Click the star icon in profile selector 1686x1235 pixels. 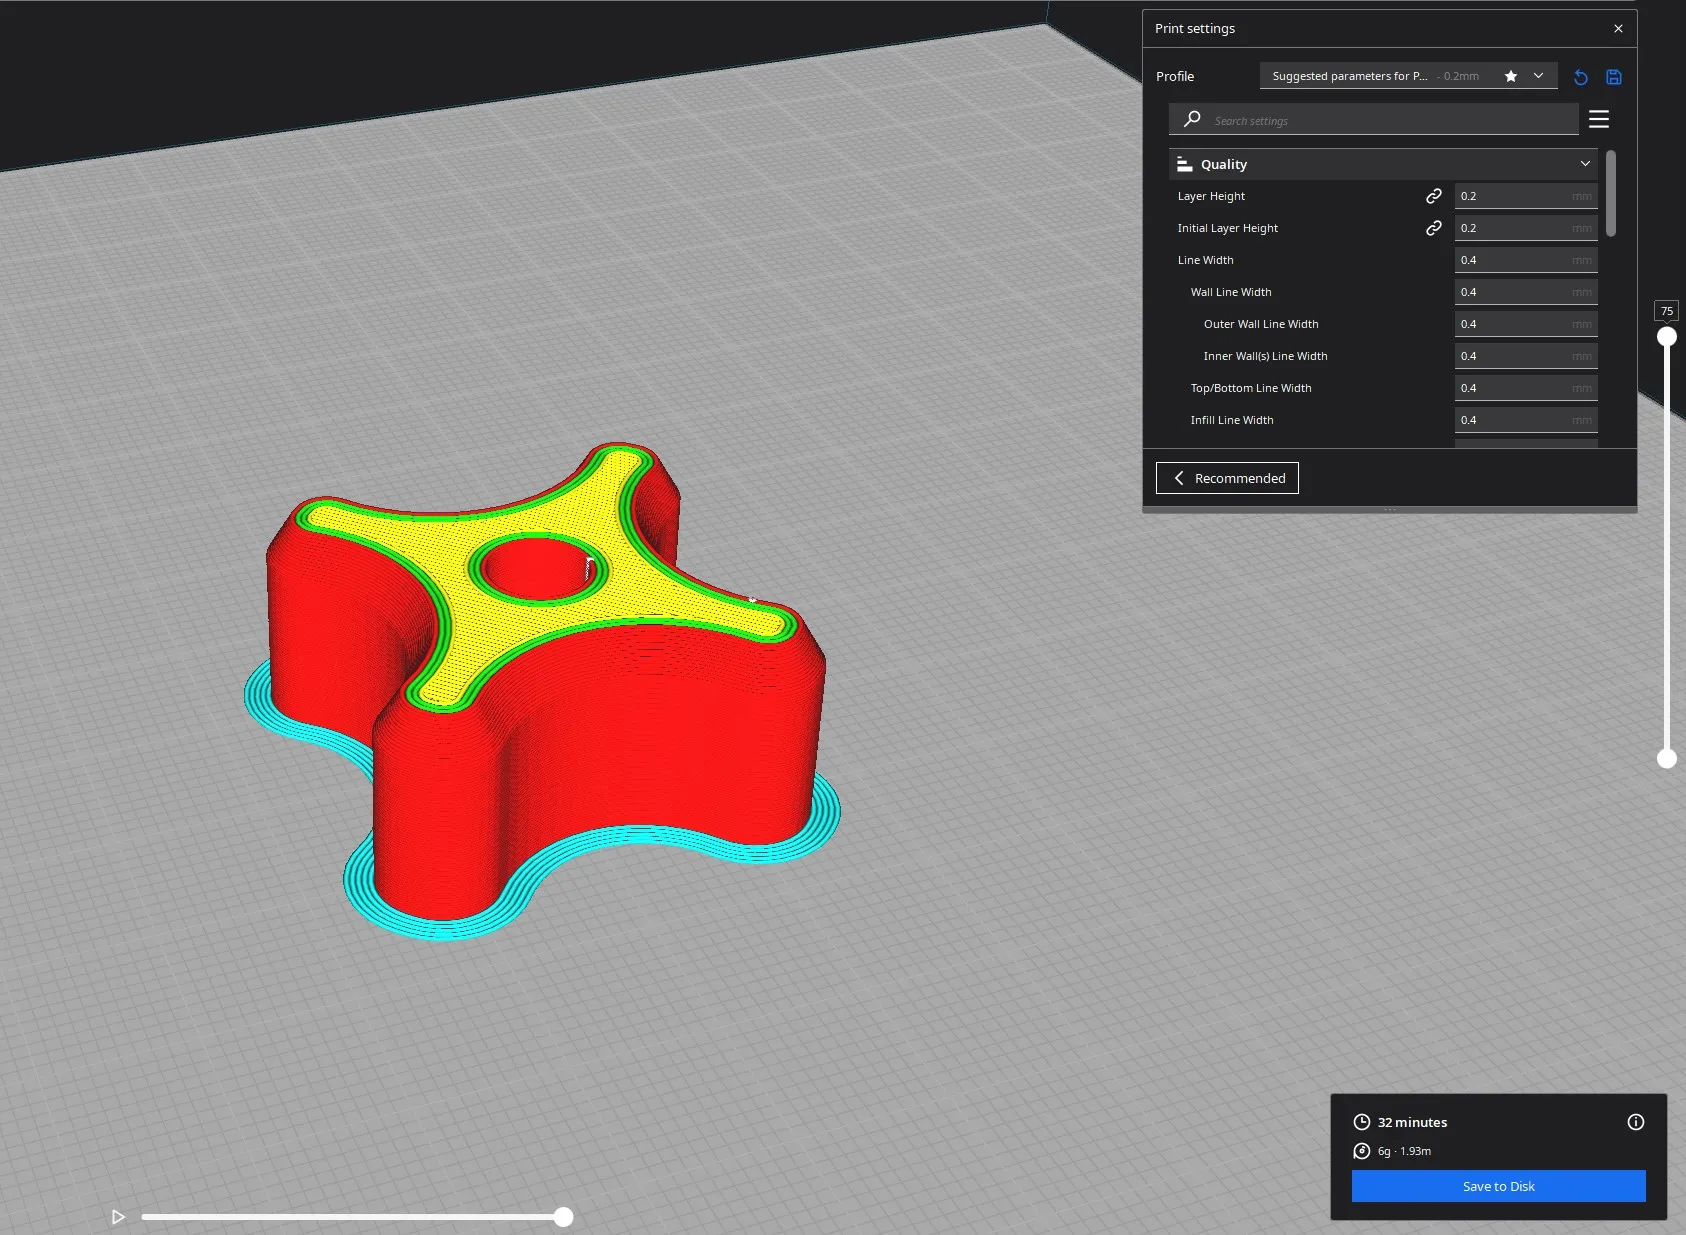click(x=1510, y=76)
